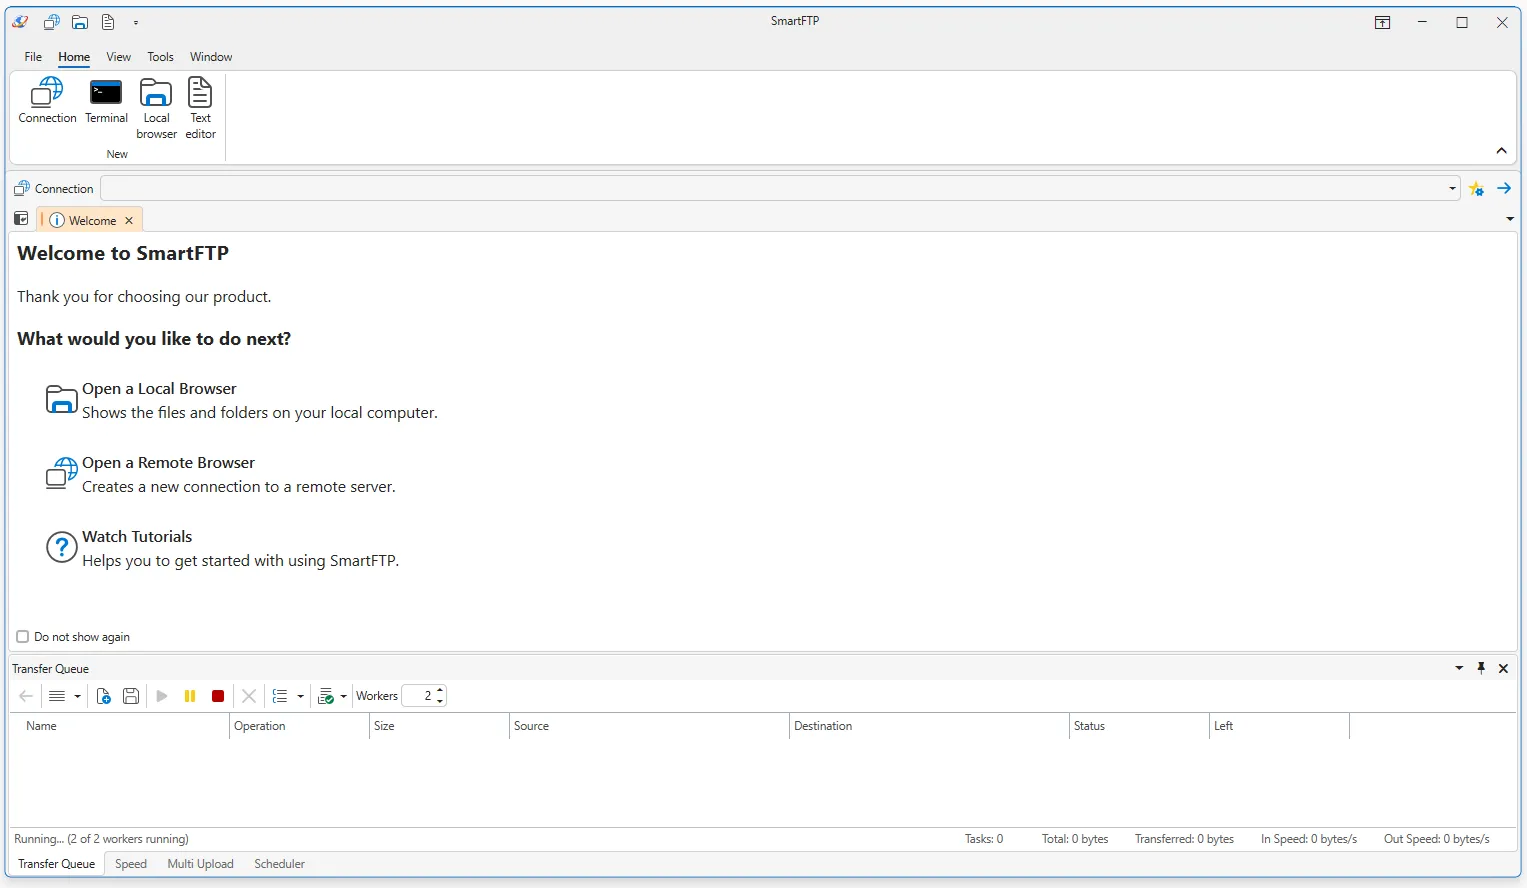Switch to the Tools ribbon tab
The image size is (1527, 888).
161,57
